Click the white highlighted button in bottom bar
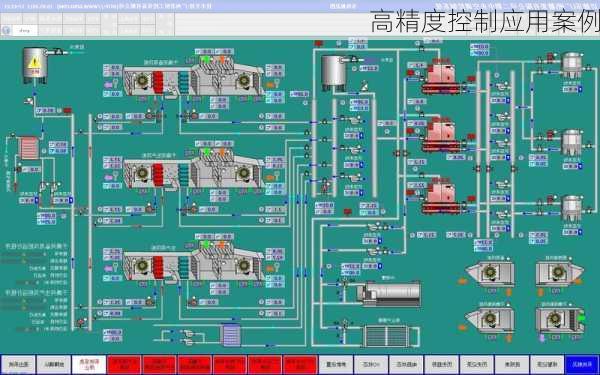This screenshot has width=600, height=375. point(89,365)
